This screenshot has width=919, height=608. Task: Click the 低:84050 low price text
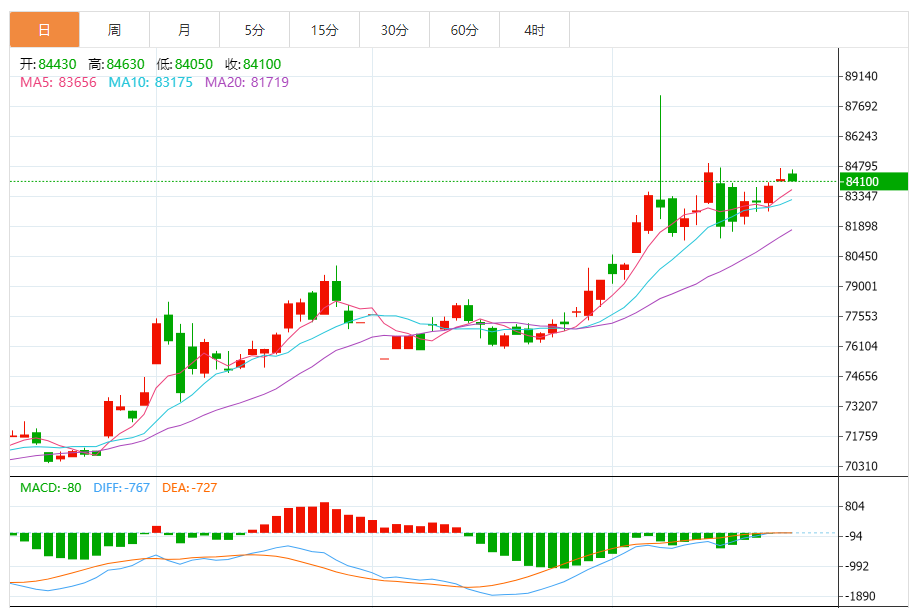[184, 64]
